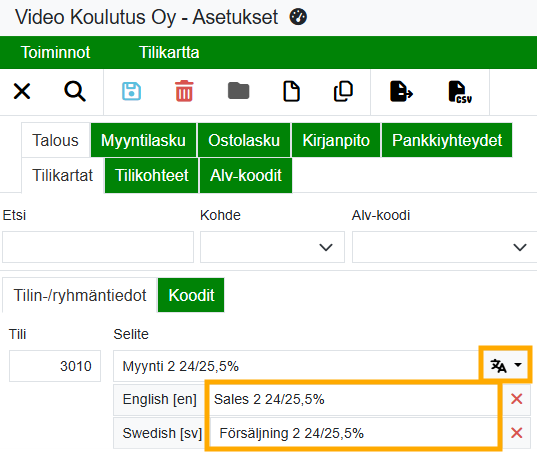Image resolution: width=537 pixels, height=453 pixels.
Task: Click the file export arrow icon
Action: [x=401, y=91]
